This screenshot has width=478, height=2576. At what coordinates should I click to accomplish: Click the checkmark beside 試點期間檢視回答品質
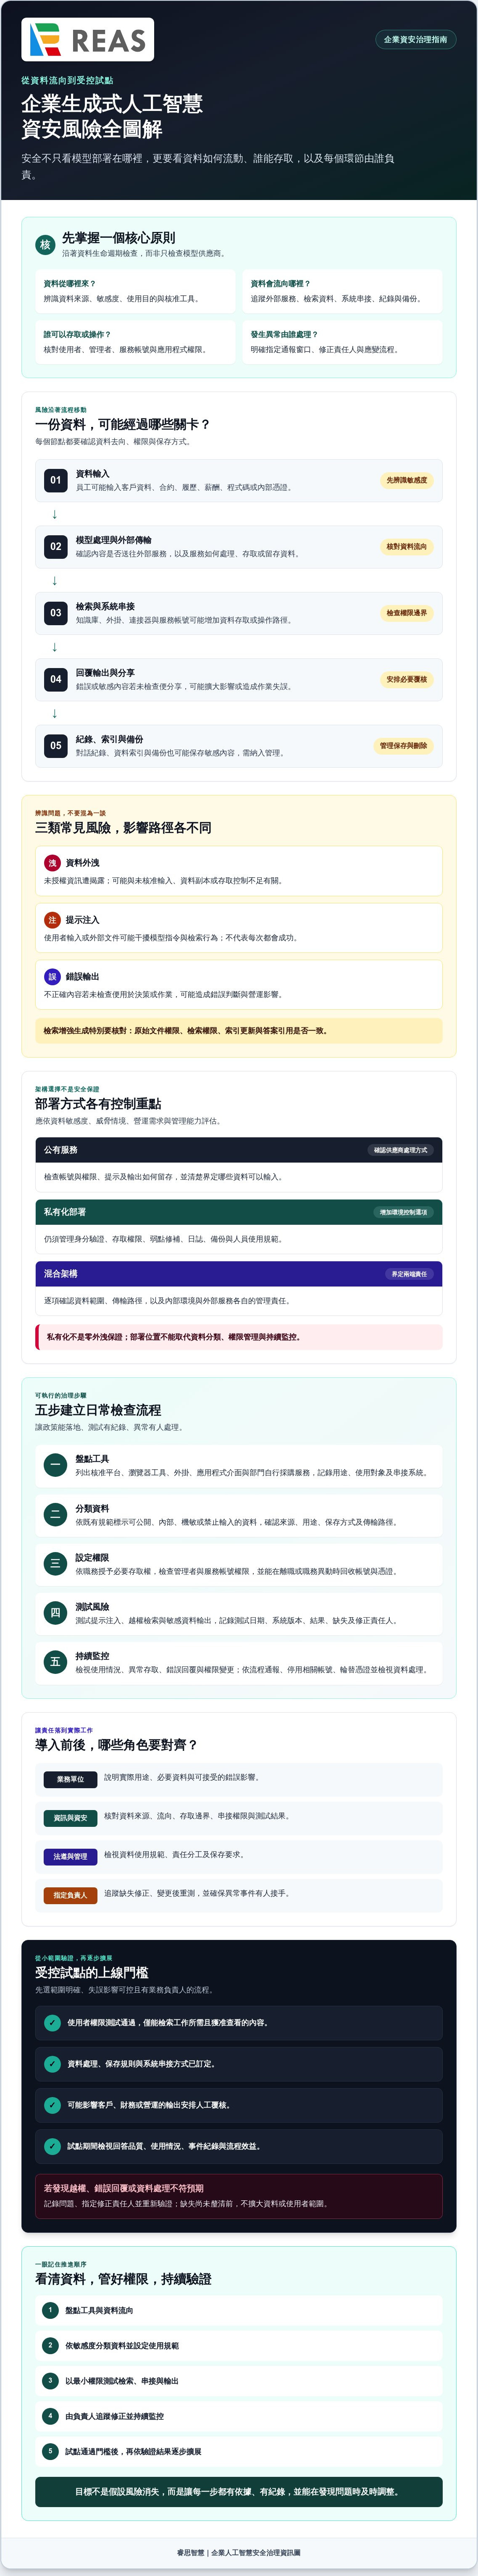coord(52,2146)
